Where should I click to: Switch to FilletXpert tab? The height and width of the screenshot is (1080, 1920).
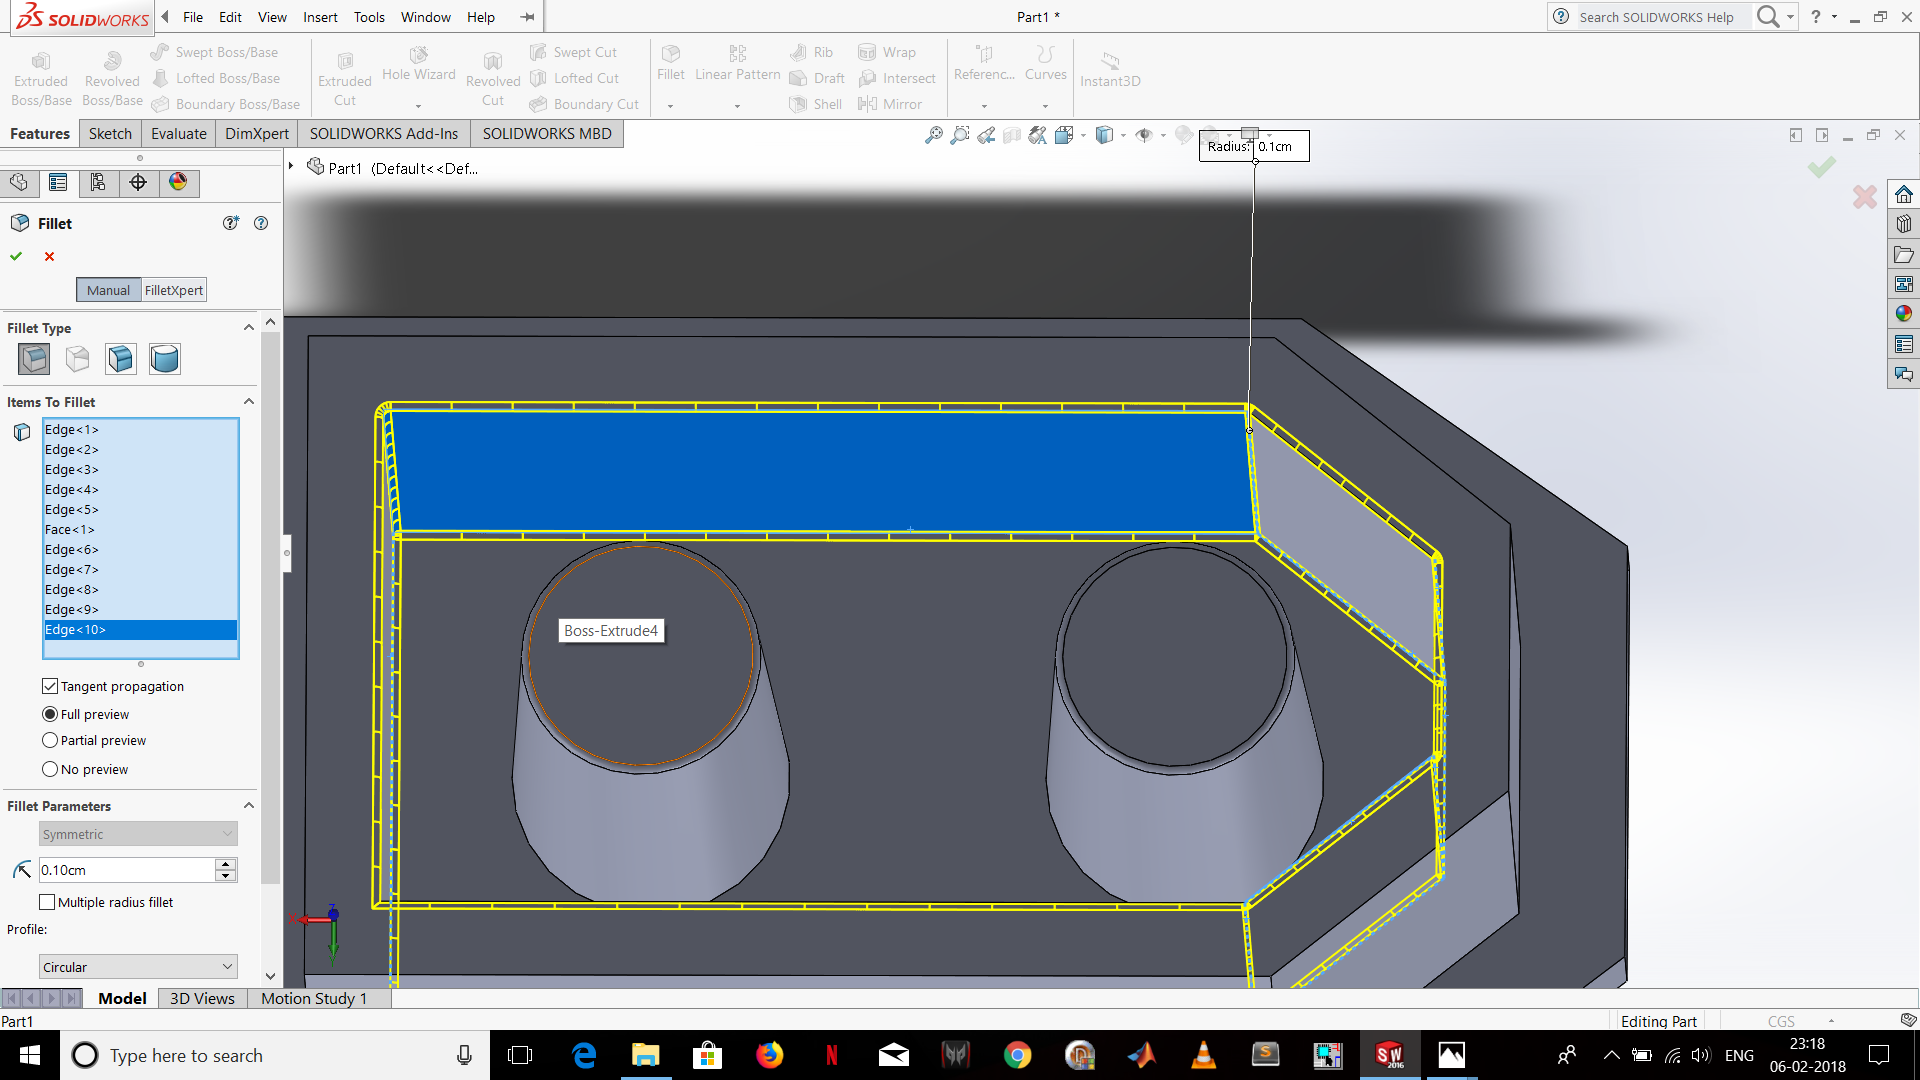click(171, 289)
